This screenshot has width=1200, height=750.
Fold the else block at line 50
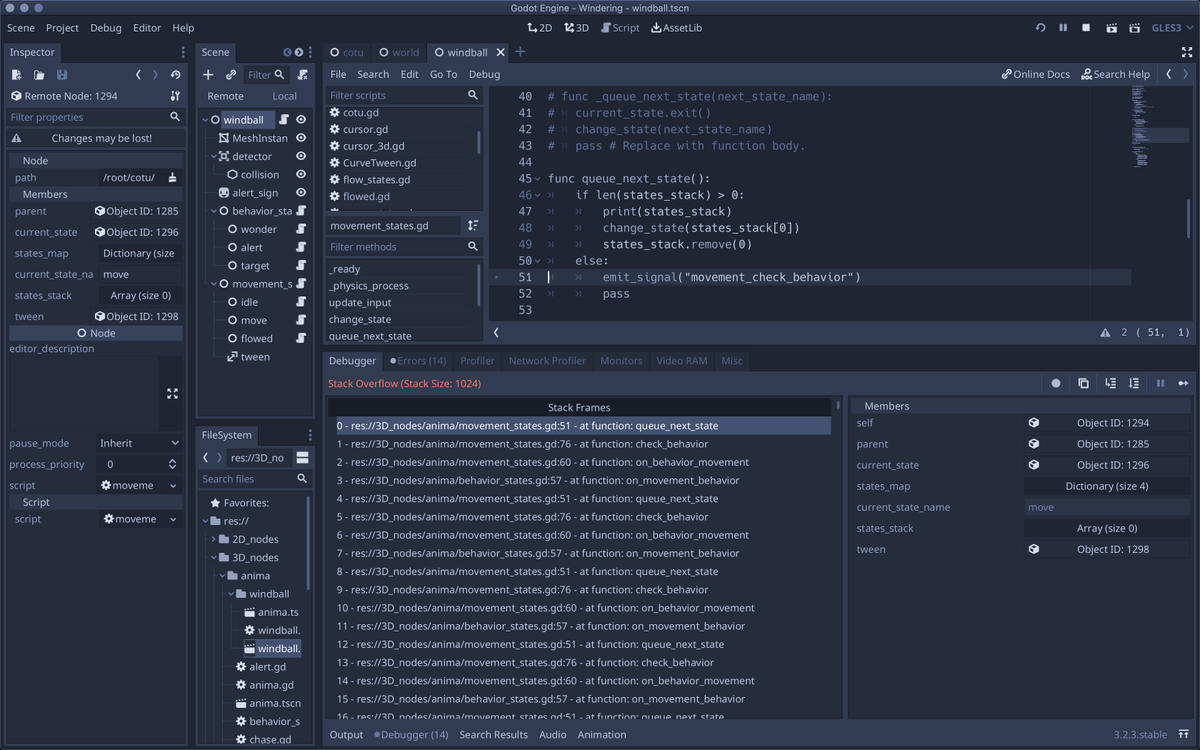pyautogui.click(x=539, y=261)
